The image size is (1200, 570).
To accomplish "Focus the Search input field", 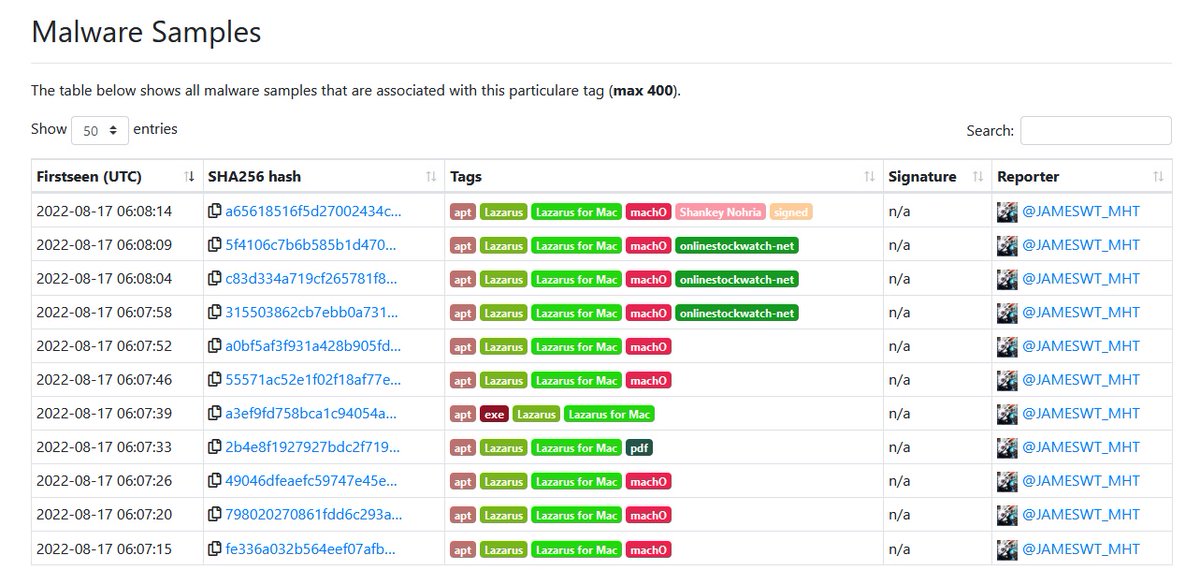I will point(1095,130).
